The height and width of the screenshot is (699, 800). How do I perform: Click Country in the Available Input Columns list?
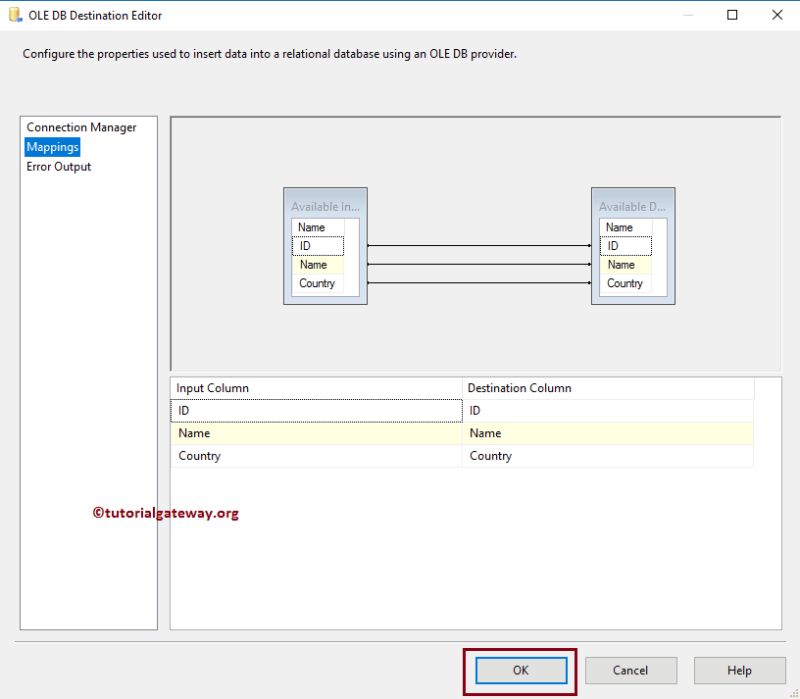(x=318, y=283)
